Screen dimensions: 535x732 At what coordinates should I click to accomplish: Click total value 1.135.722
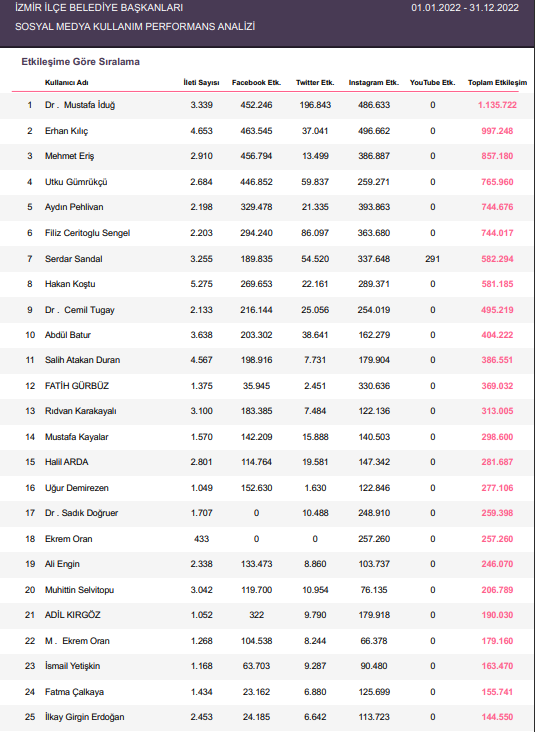(x=497, y=105)
